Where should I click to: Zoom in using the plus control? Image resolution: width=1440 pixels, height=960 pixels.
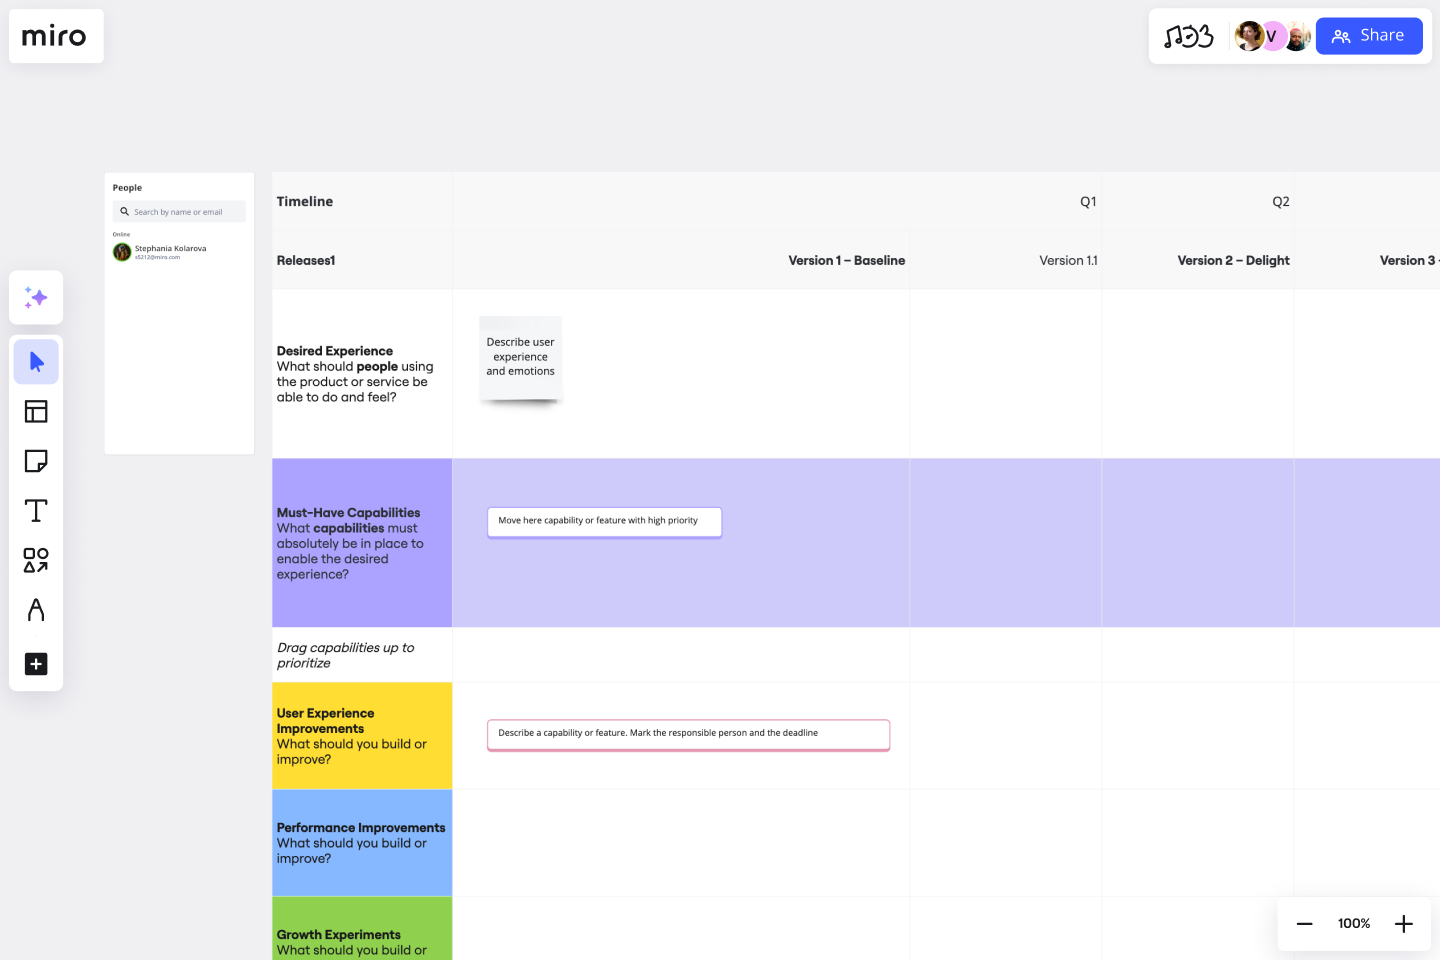click(1403, 923)
